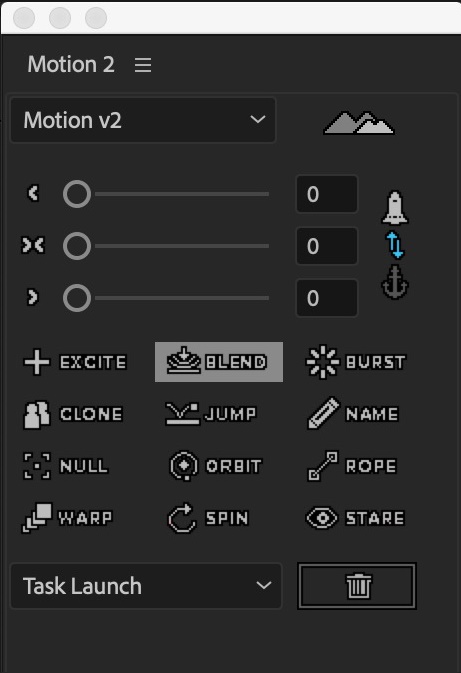Choose the Clone tool
This screenshot has height=673, width=461.
[x=73, y=415]
